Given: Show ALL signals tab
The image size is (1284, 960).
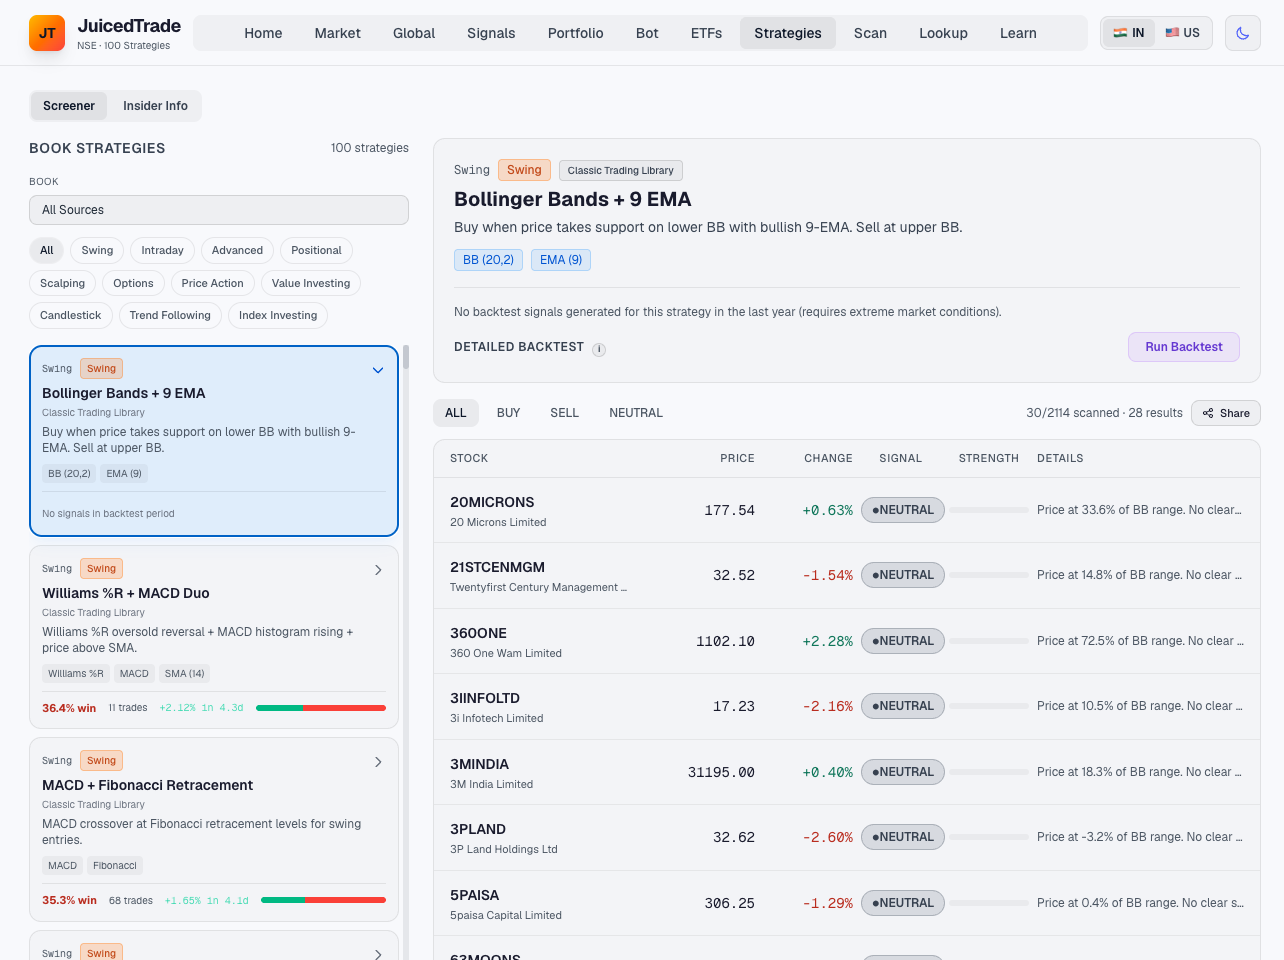Looking at the screenshot, I should [x=456, y=413].
